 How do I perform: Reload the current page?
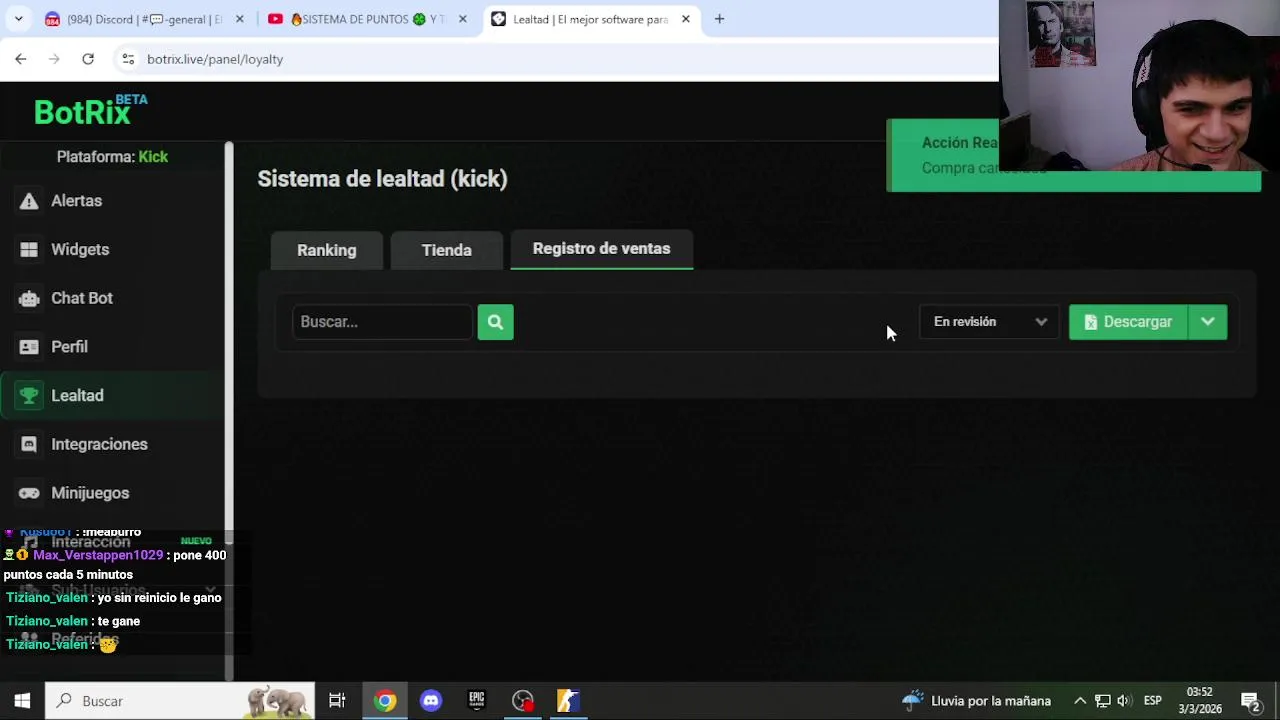[88, 59]
